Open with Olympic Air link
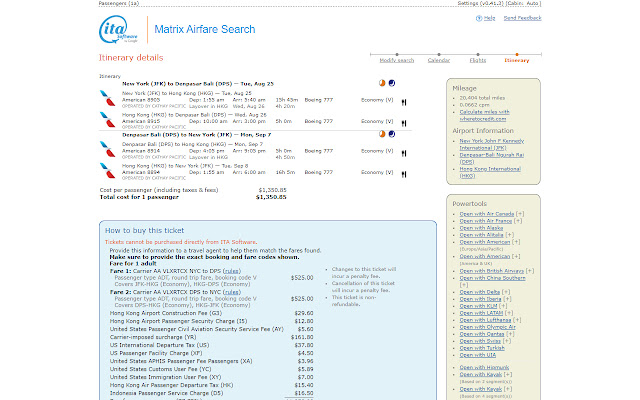 tap(488, 327)
